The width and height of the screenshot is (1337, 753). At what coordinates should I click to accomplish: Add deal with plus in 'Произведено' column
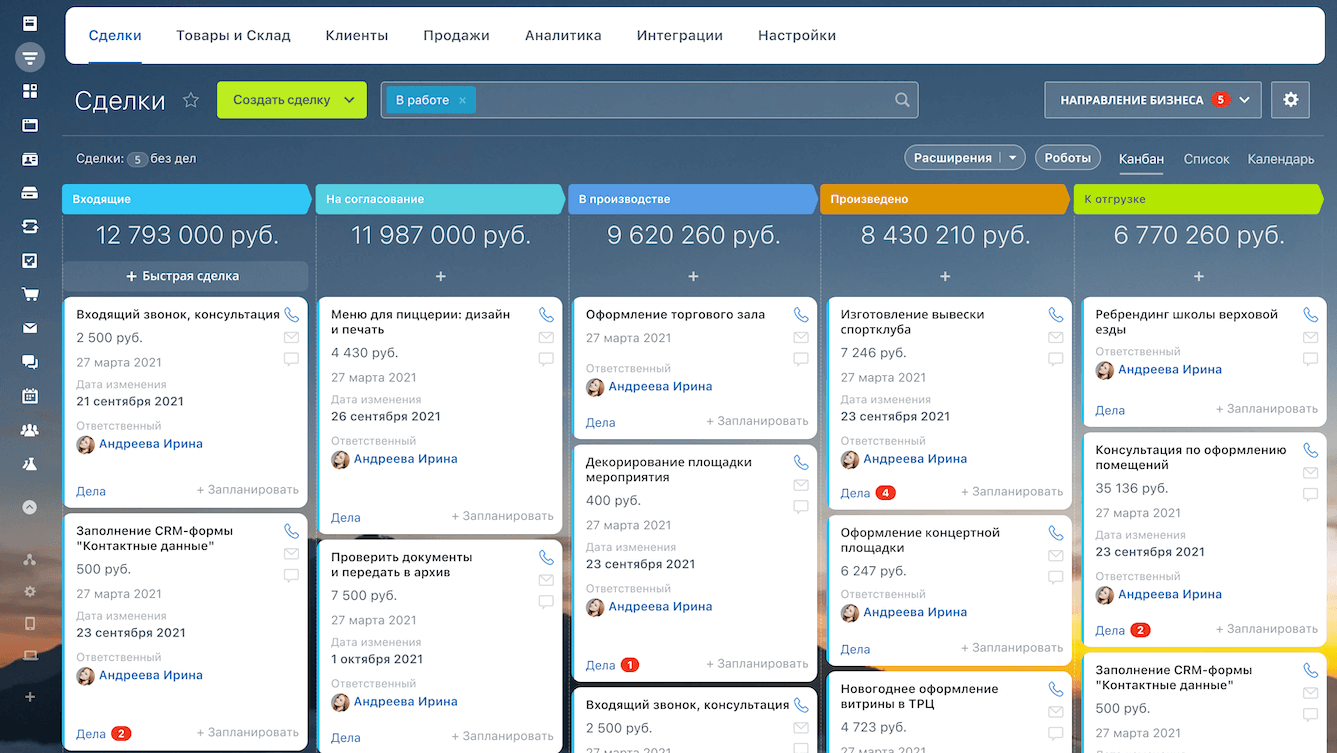click(945, 276)
